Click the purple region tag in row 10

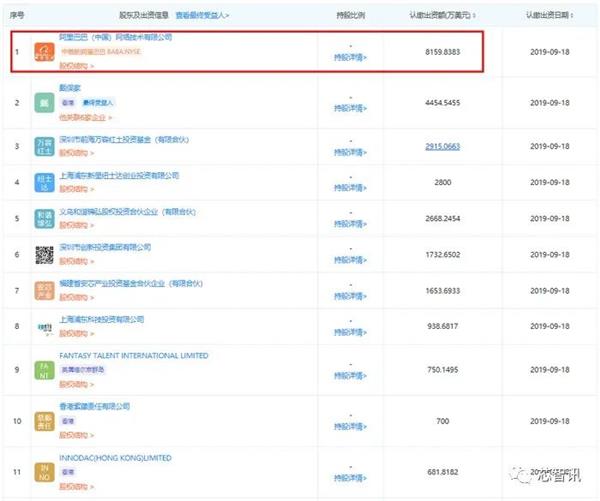[68, 421]
